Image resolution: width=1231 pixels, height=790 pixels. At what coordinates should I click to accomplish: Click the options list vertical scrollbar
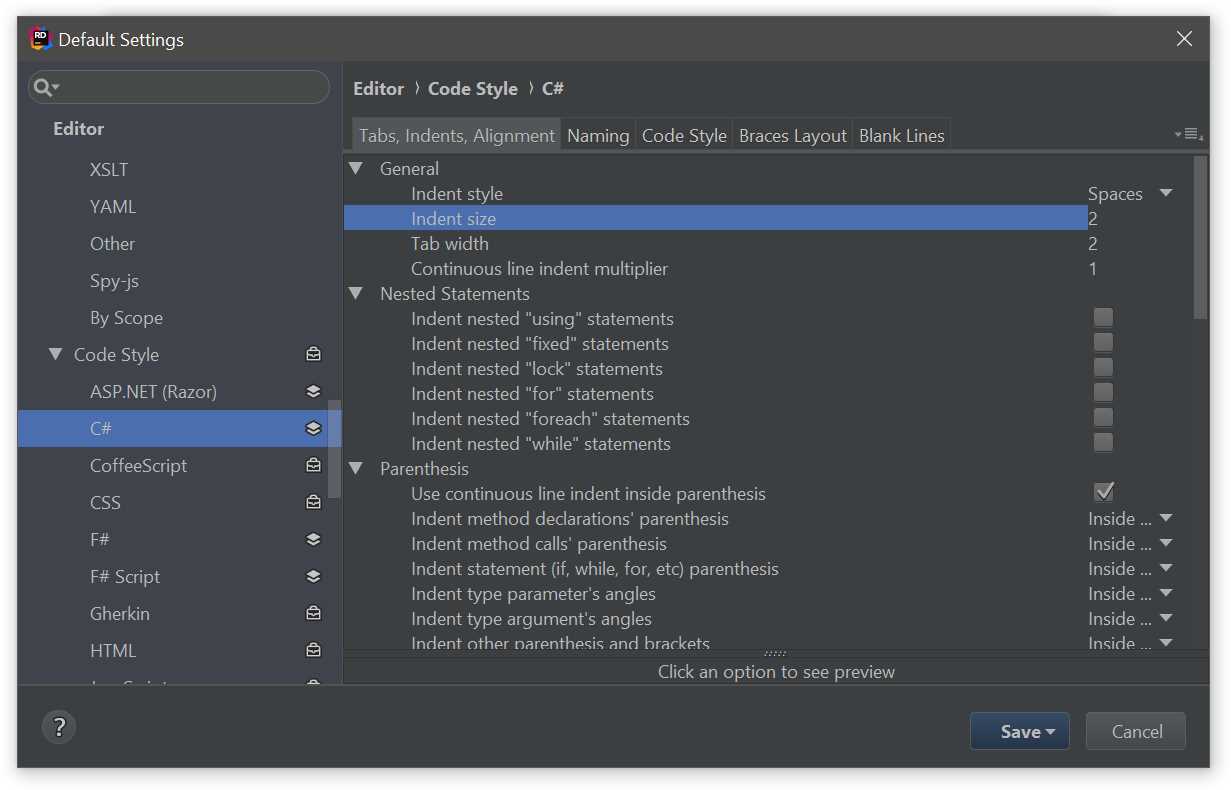click(1201, 237)
